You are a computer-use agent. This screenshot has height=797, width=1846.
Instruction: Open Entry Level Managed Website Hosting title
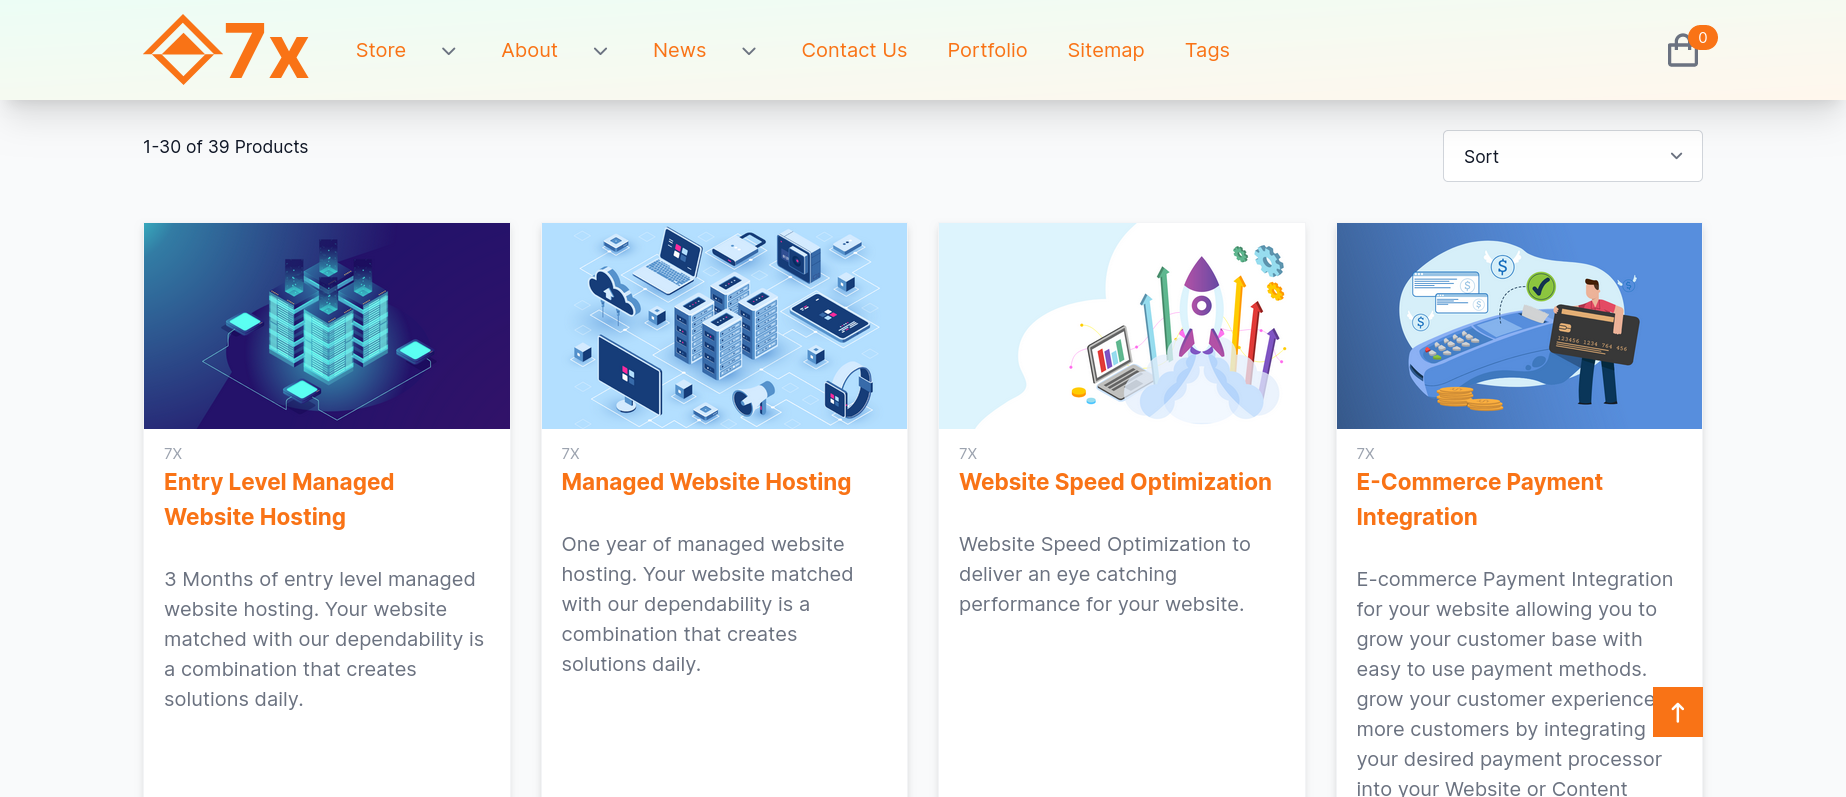point(279,499)
